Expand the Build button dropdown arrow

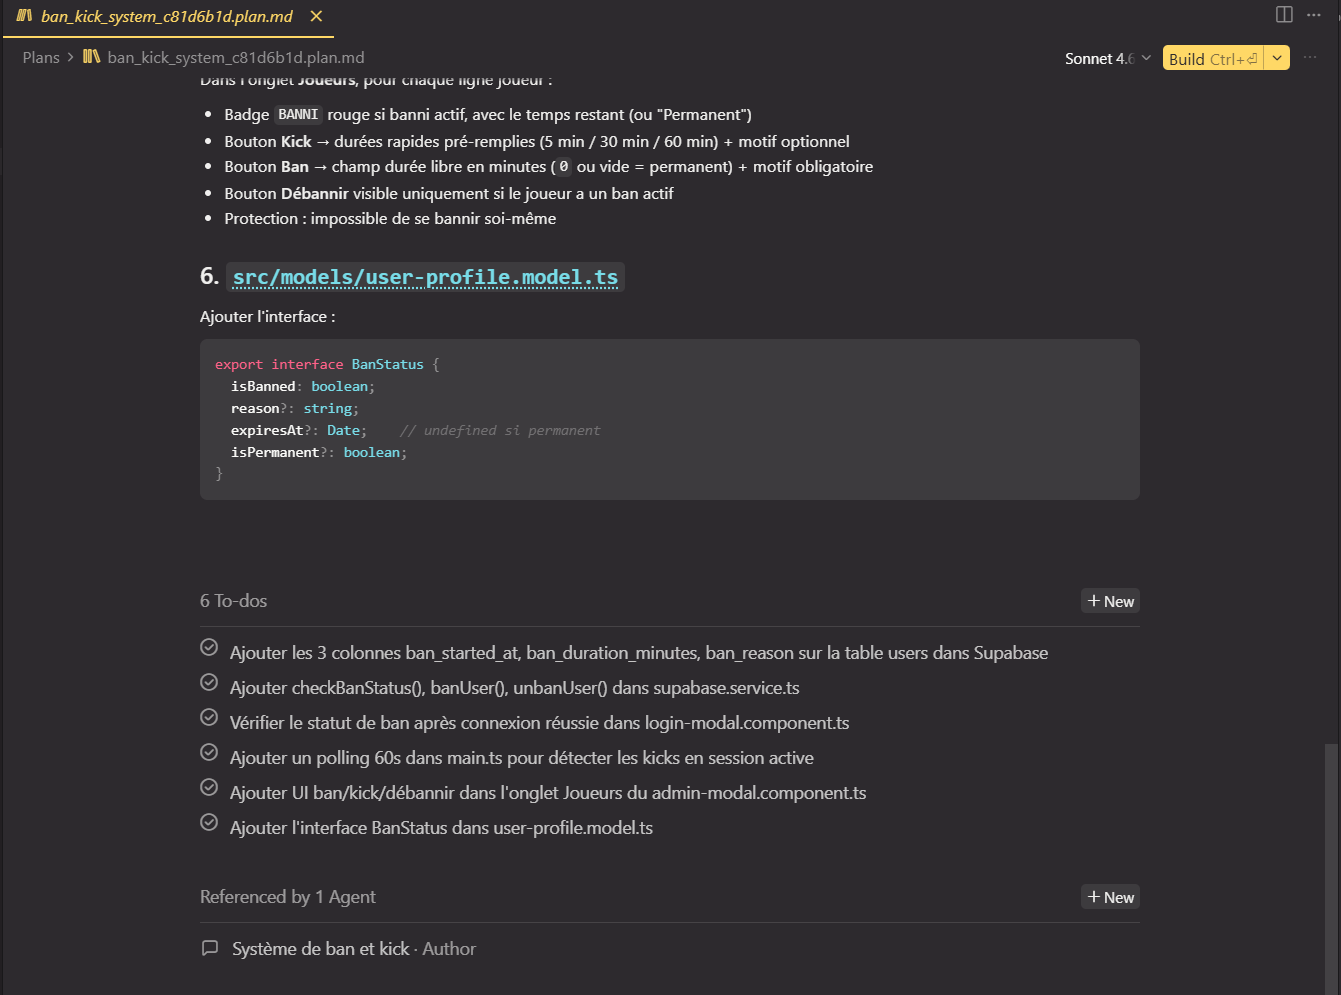(x=1277, y=58)
